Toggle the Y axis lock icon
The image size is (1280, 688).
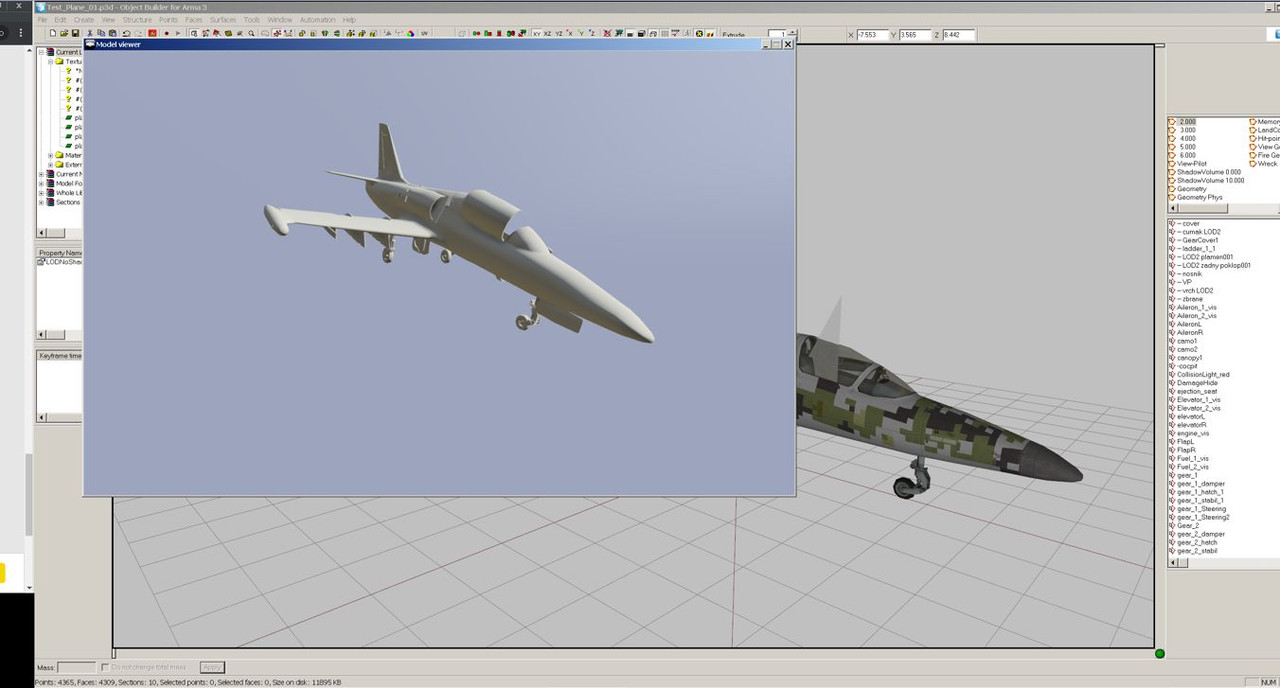[581, 33]
